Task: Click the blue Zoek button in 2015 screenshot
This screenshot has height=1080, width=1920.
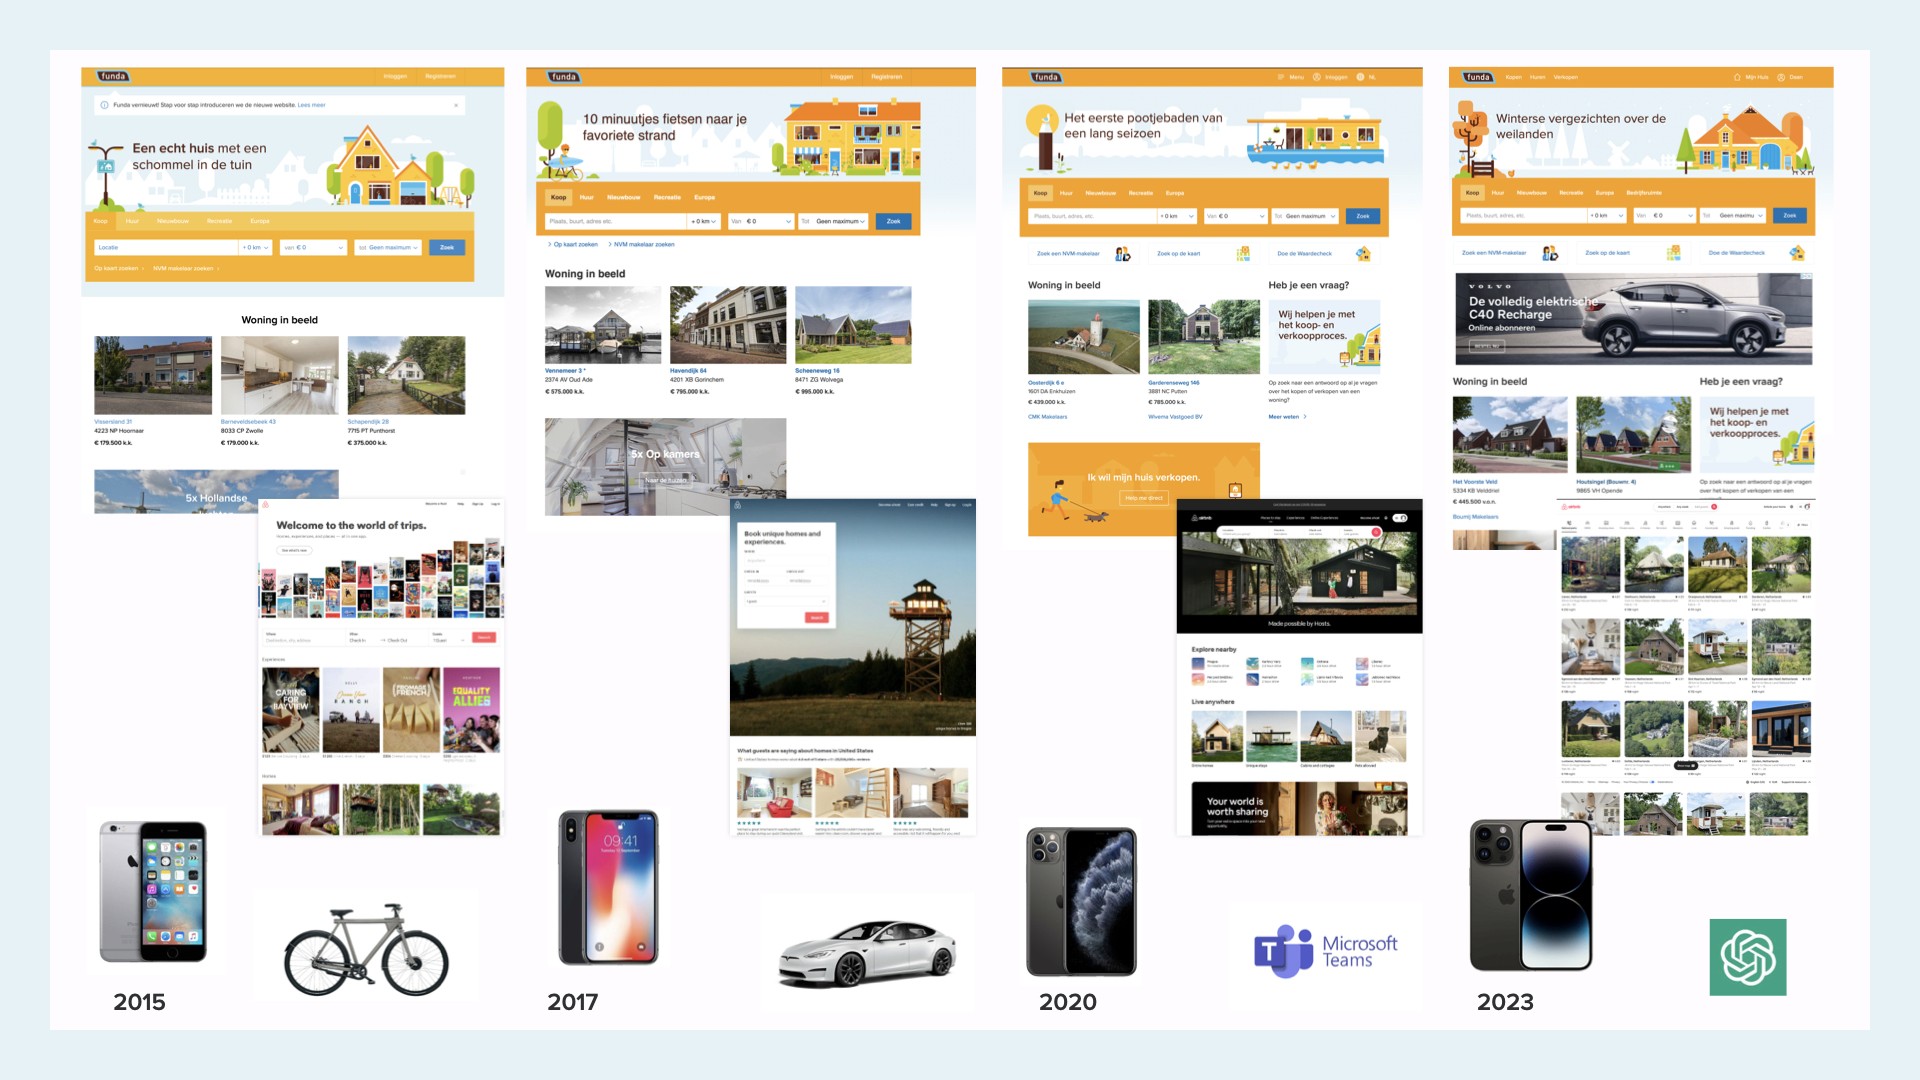Action: pyautogui.click(x=447, y=247)
